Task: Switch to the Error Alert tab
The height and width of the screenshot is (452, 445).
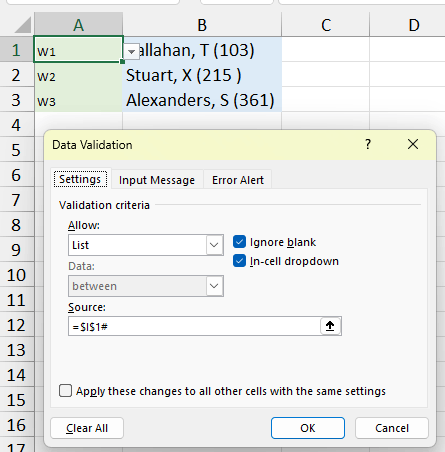Action: 238,180
